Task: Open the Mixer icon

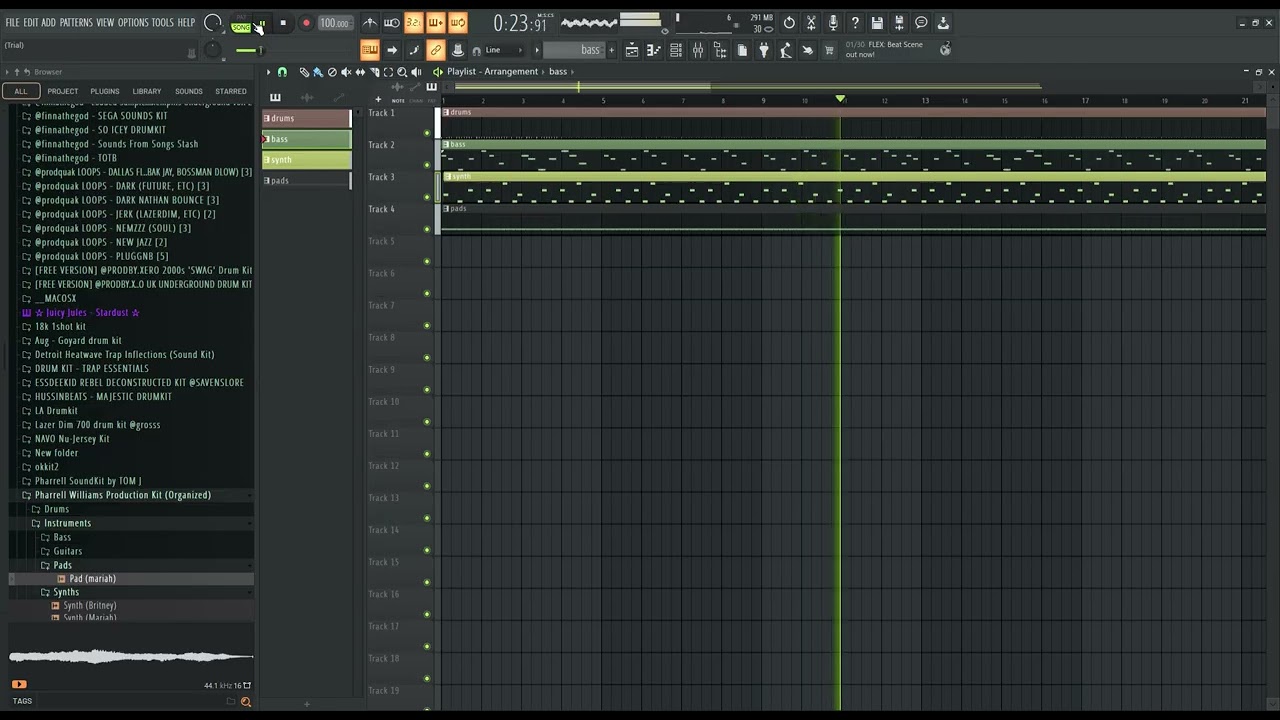Action: click(698, 50)
